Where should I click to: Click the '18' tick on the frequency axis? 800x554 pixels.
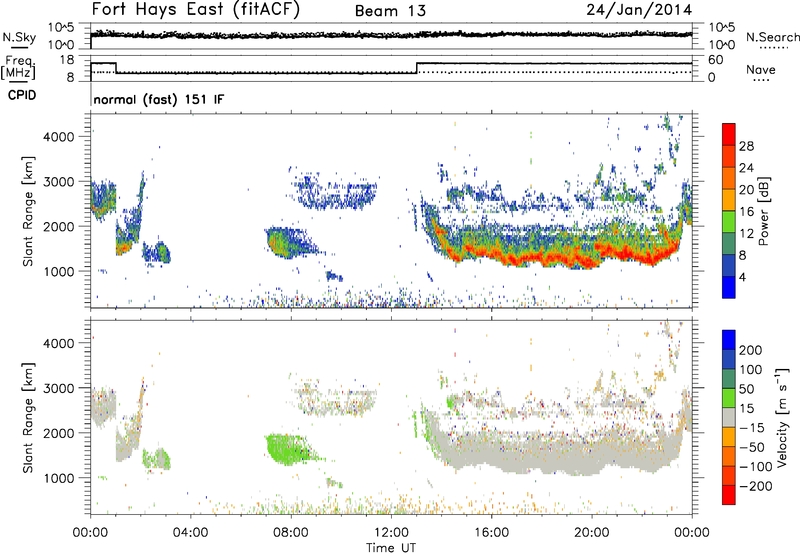click(x=67, y=60)
